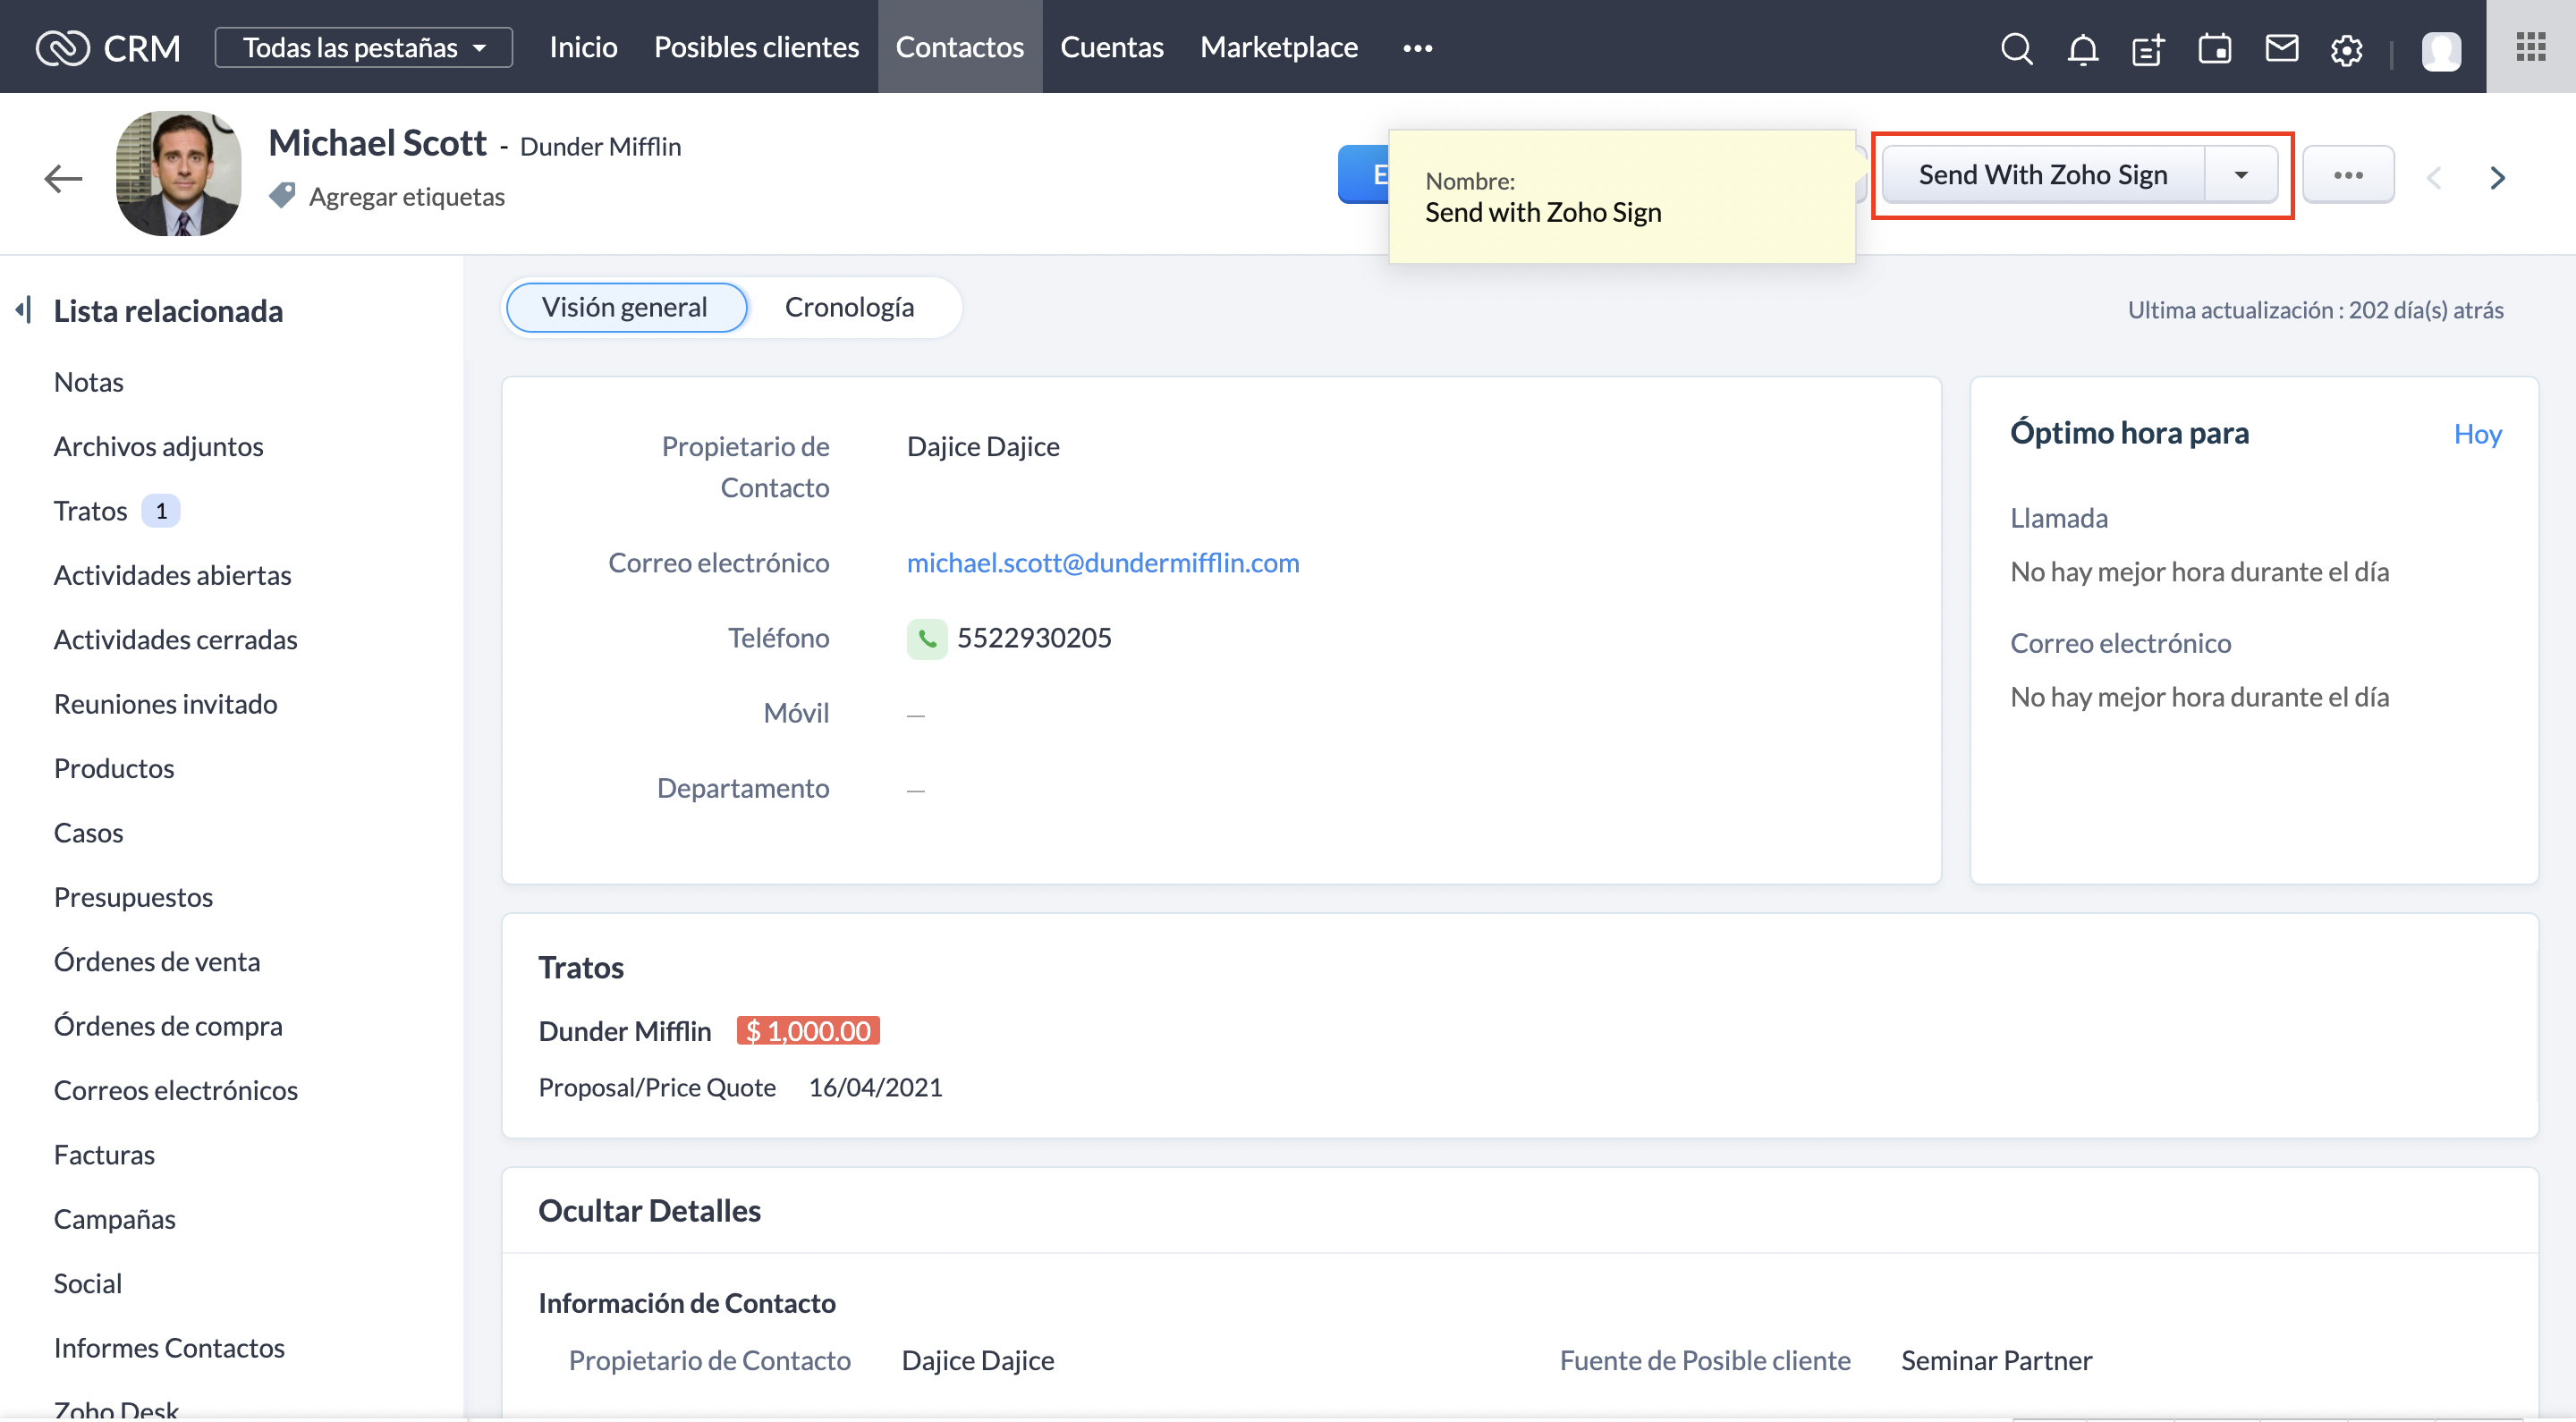This screenshot has height=1422, width=2576.
Task: Open Informes Contactos in related list
Action: [x=169, y=1348]
